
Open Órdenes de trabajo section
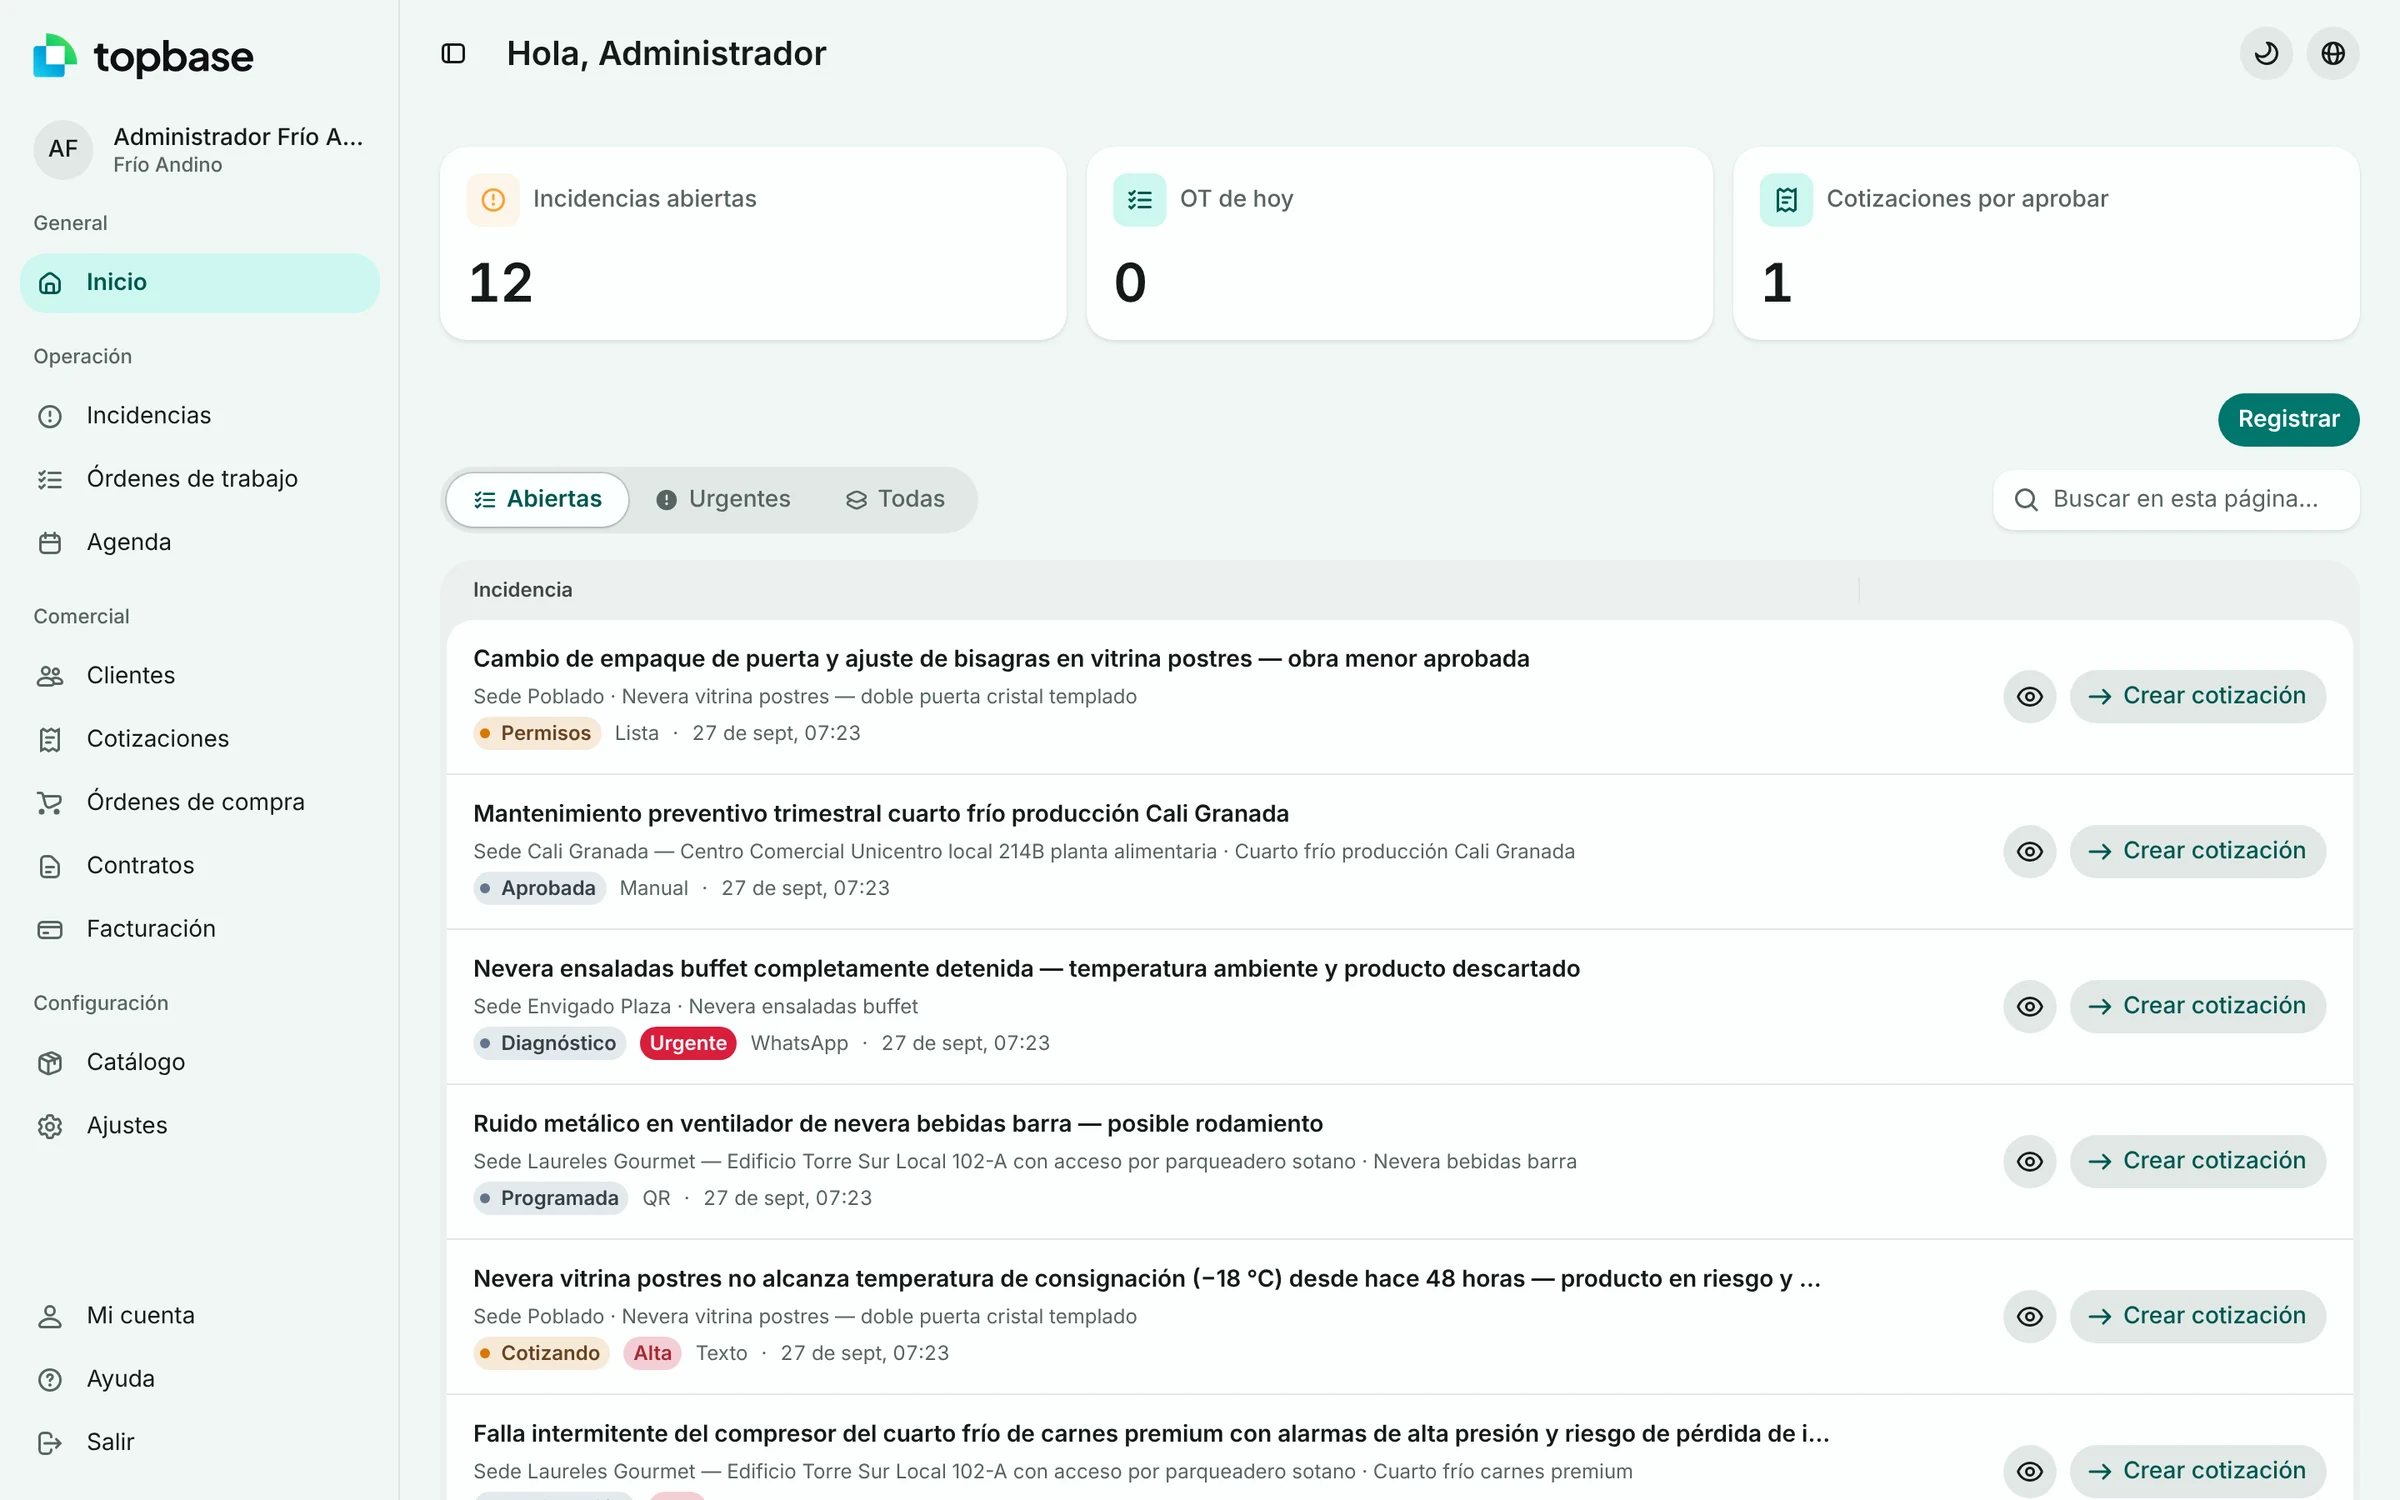tap(200, 479)
